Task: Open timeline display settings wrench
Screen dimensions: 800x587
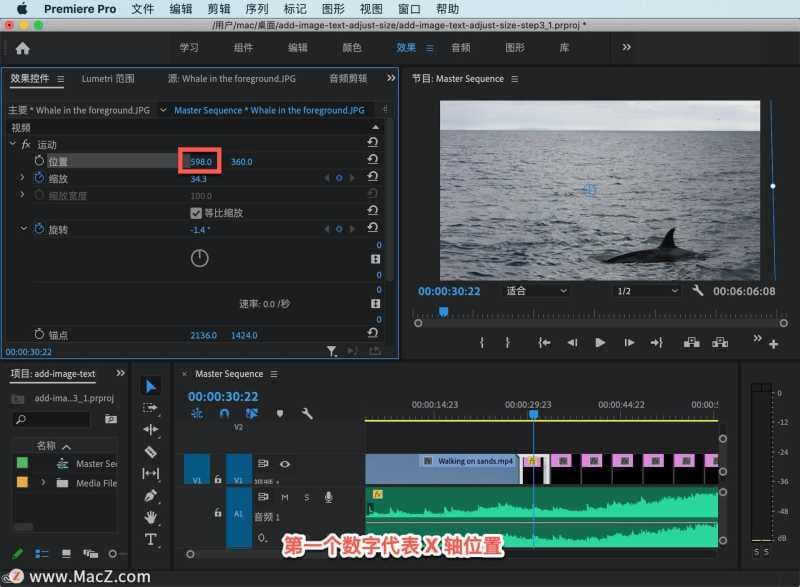Action: click(x=307, y=413)
